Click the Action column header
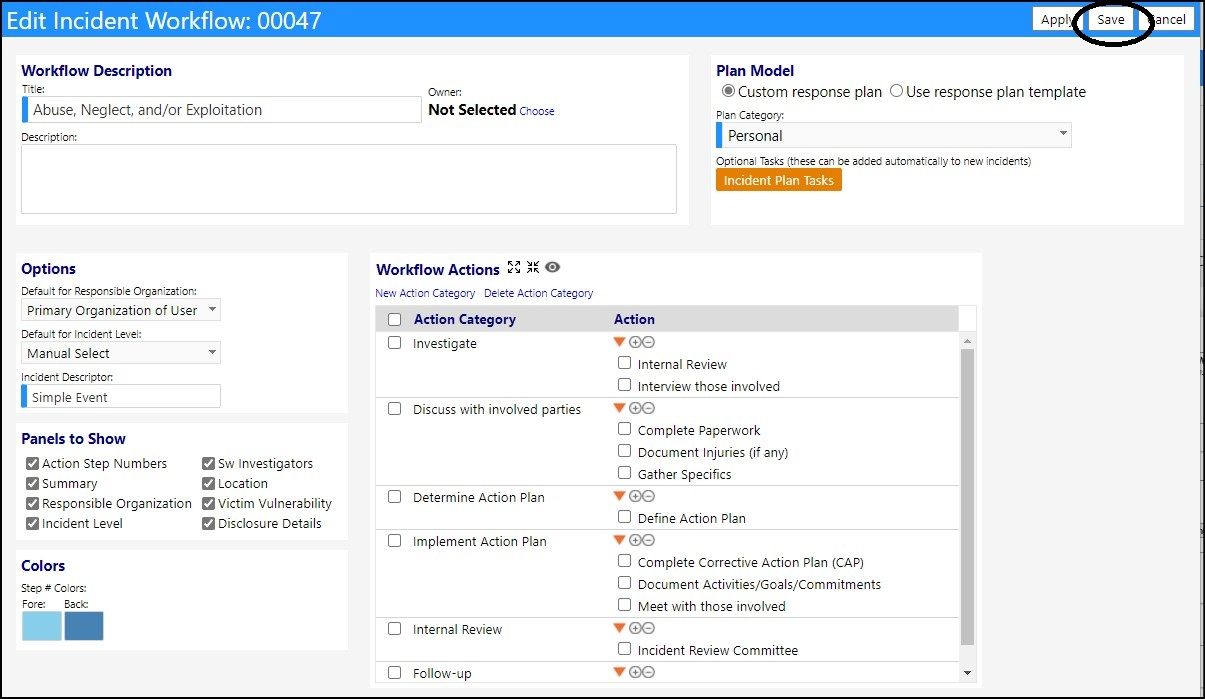 point(634,319)
